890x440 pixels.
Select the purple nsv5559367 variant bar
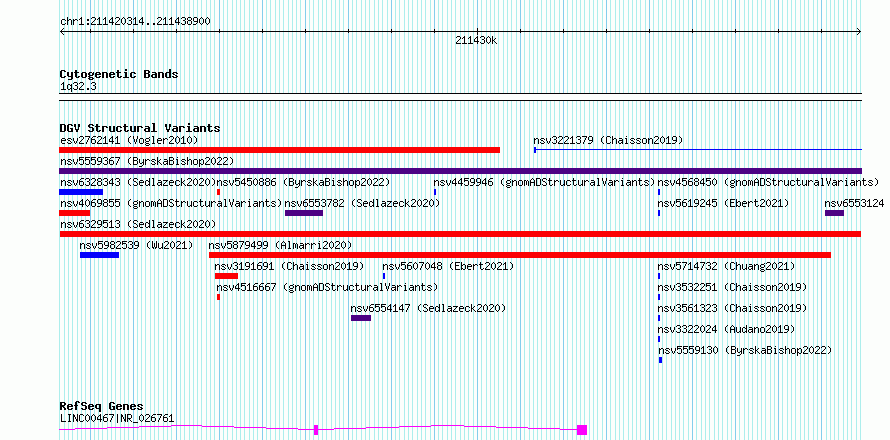pyautogui.click(x=461, y=171)
